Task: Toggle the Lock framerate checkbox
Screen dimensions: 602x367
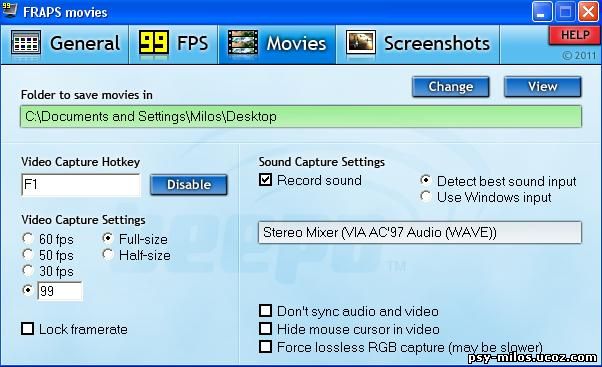Action: [x=28, y=329]
